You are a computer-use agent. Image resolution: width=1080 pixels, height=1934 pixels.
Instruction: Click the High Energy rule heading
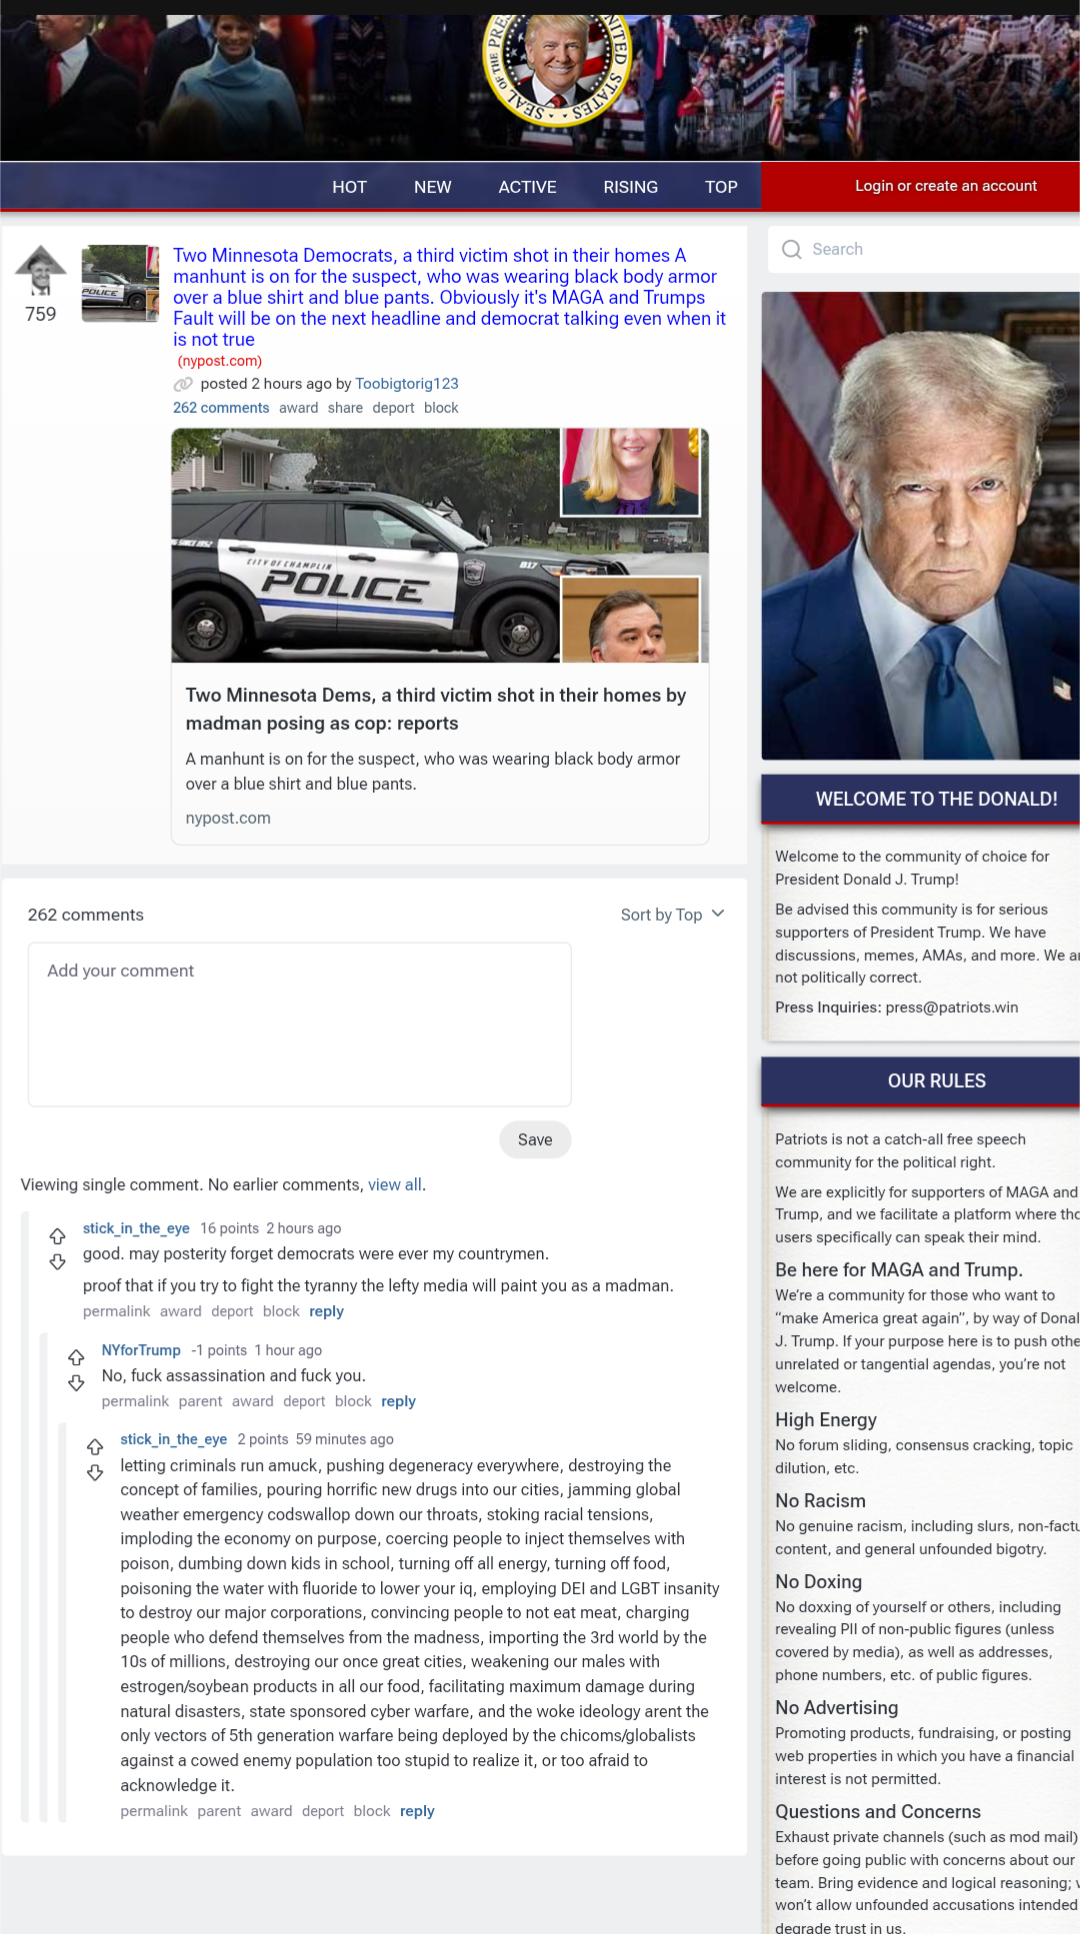click(x=826, y=1420)
